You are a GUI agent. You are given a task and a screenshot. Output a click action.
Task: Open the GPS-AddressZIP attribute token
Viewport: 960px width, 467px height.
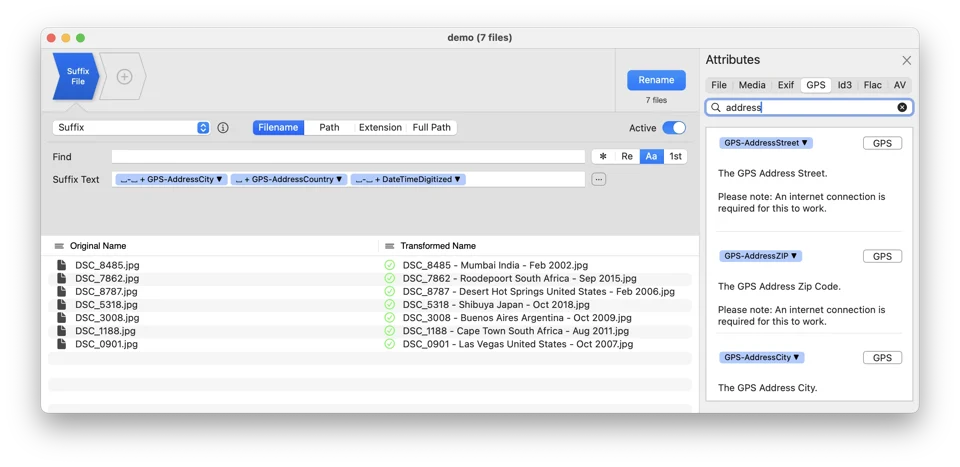[x=760, y=256]
